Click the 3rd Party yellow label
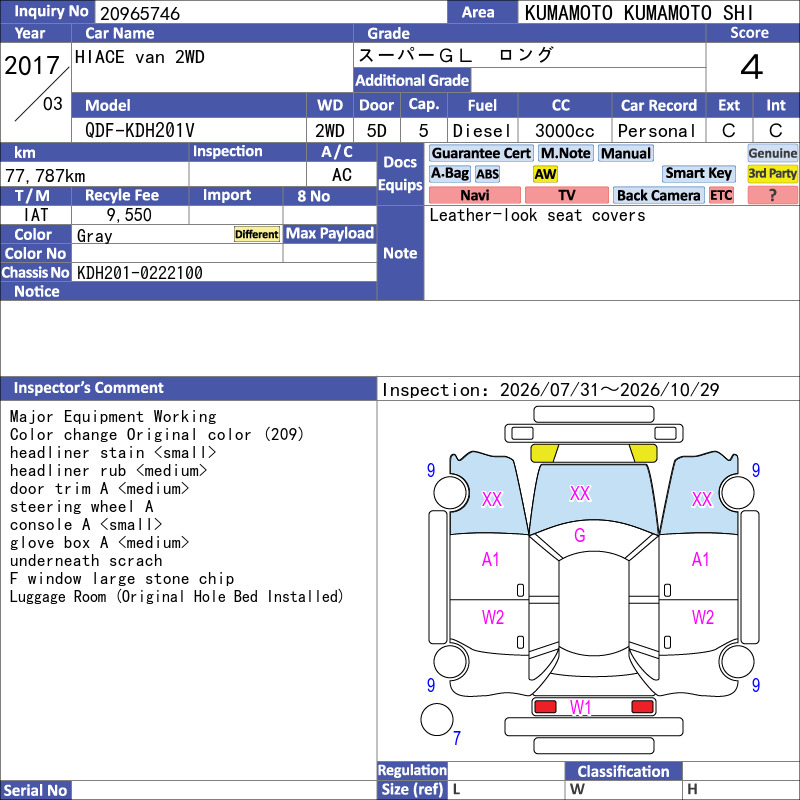 tap(772, 173)
